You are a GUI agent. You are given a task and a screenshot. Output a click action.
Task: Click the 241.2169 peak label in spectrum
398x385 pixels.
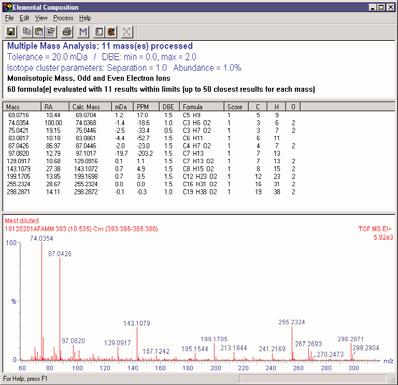(x=272, y=349)
